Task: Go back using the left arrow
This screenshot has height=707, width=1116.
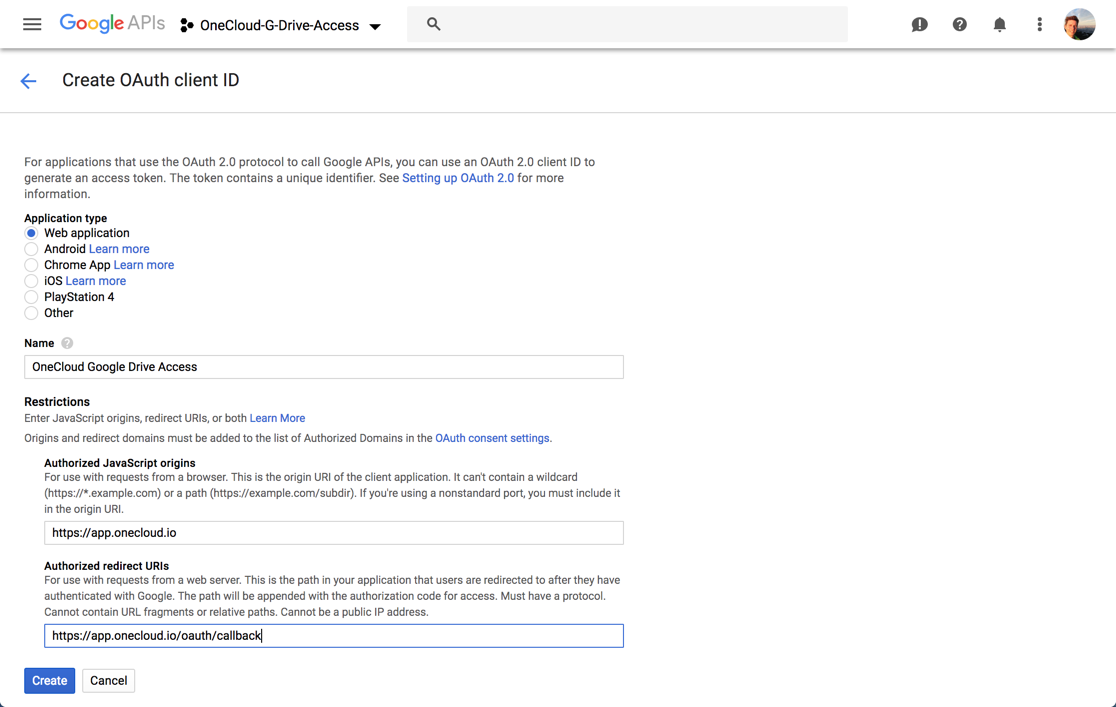Action: point(28,81)
